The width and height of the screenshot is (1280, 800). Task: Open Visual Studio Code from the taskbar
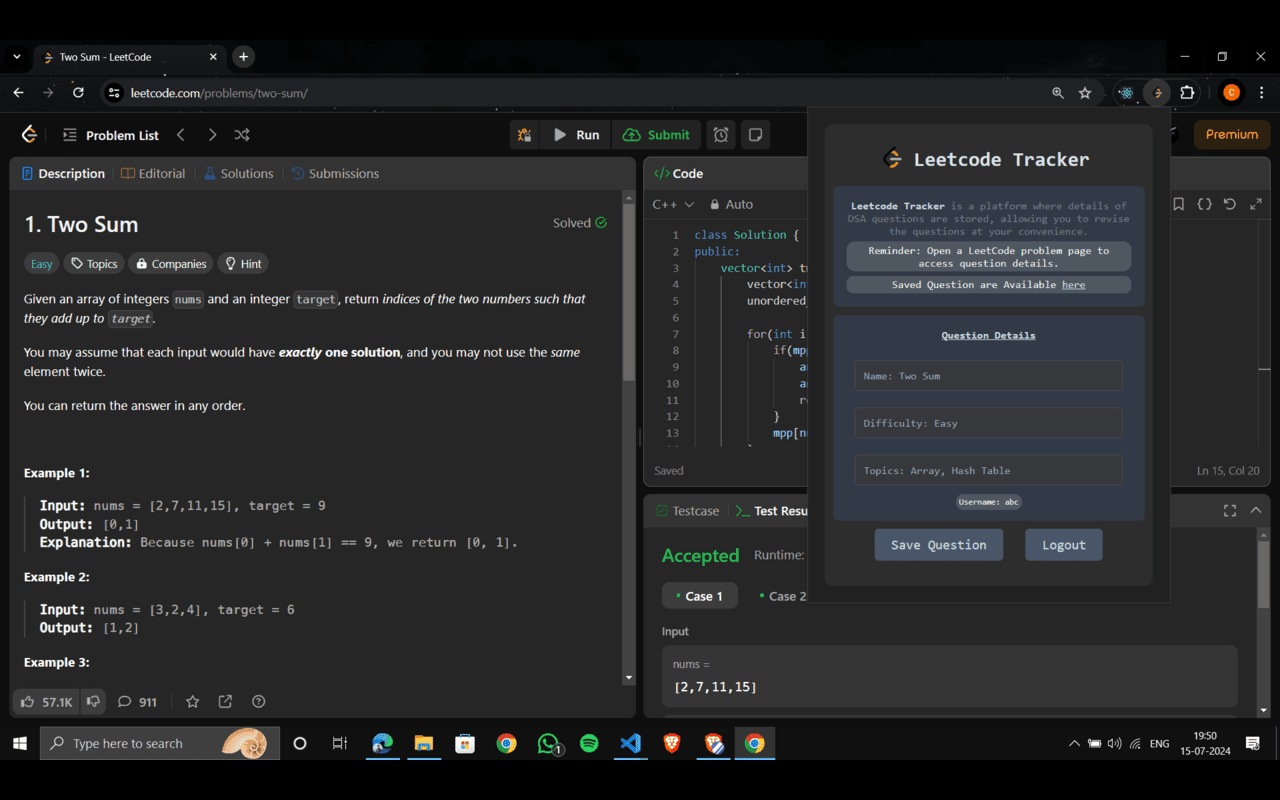(x=630, y=743)
